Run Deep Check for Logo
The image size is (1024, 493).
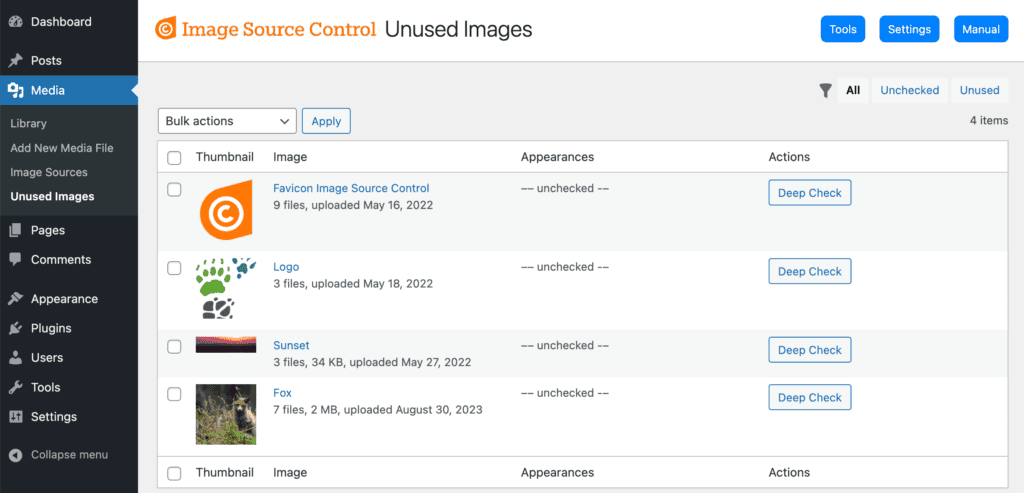tap(810, 272)
